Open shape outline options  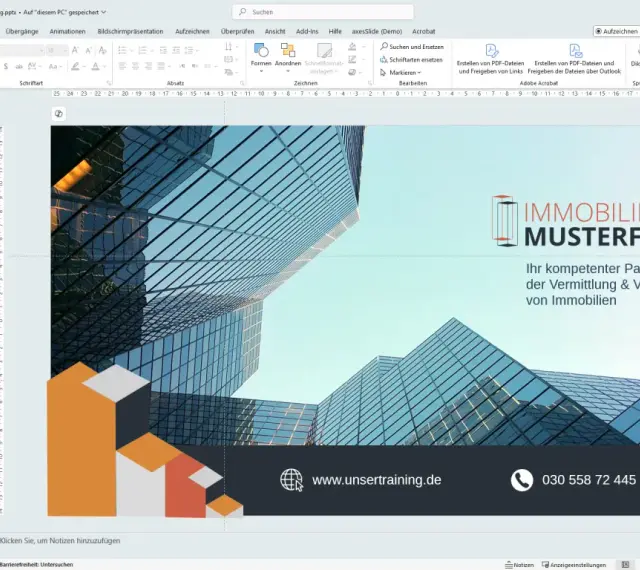coord(356,60)
